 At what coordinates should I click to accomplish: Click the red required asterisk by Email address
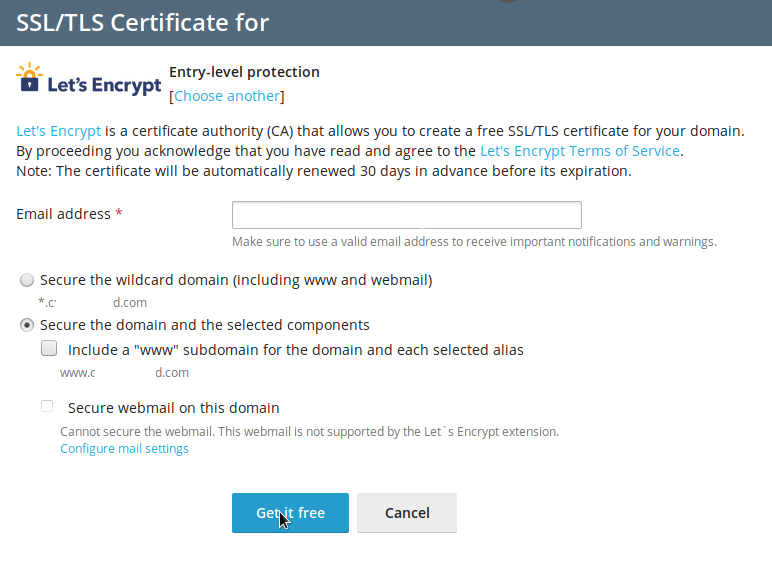click(x=119, y=214)
